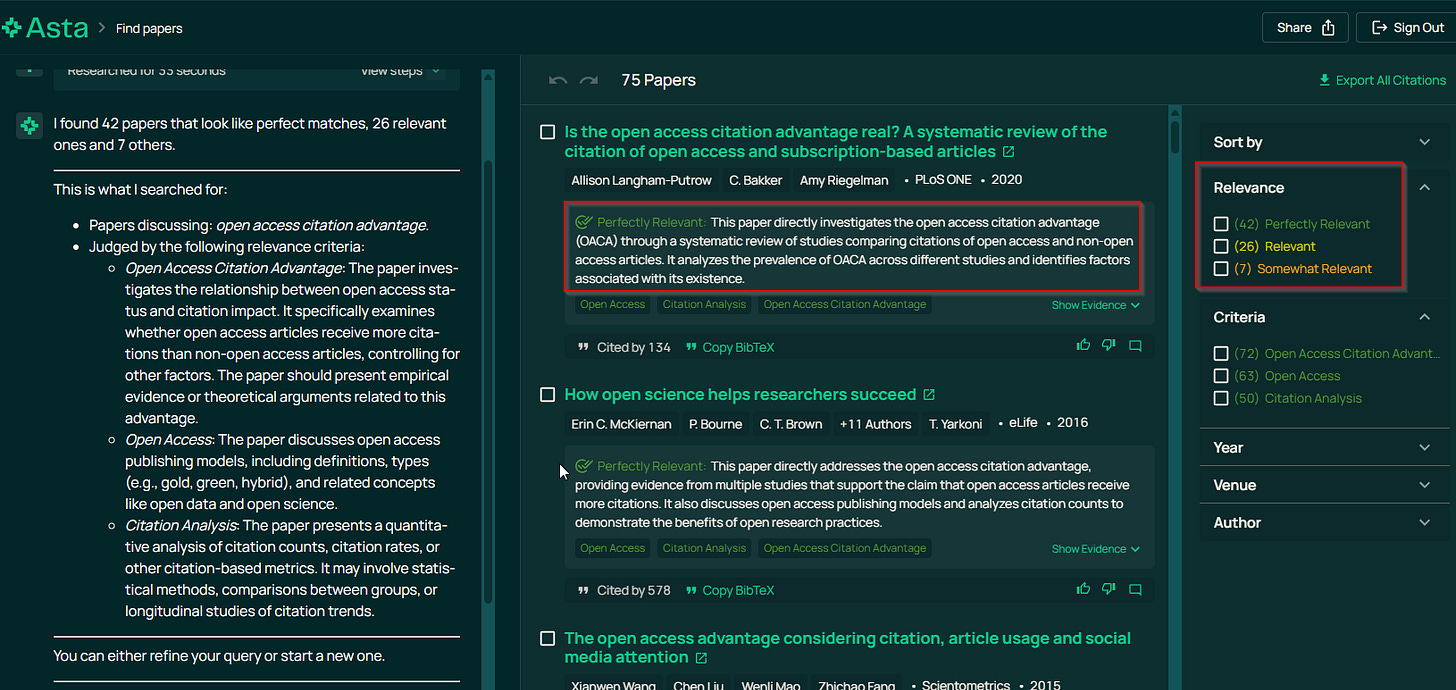The image size is (1456, 690).
Task: Click the undo arrow icon
Action: point(558,80)
